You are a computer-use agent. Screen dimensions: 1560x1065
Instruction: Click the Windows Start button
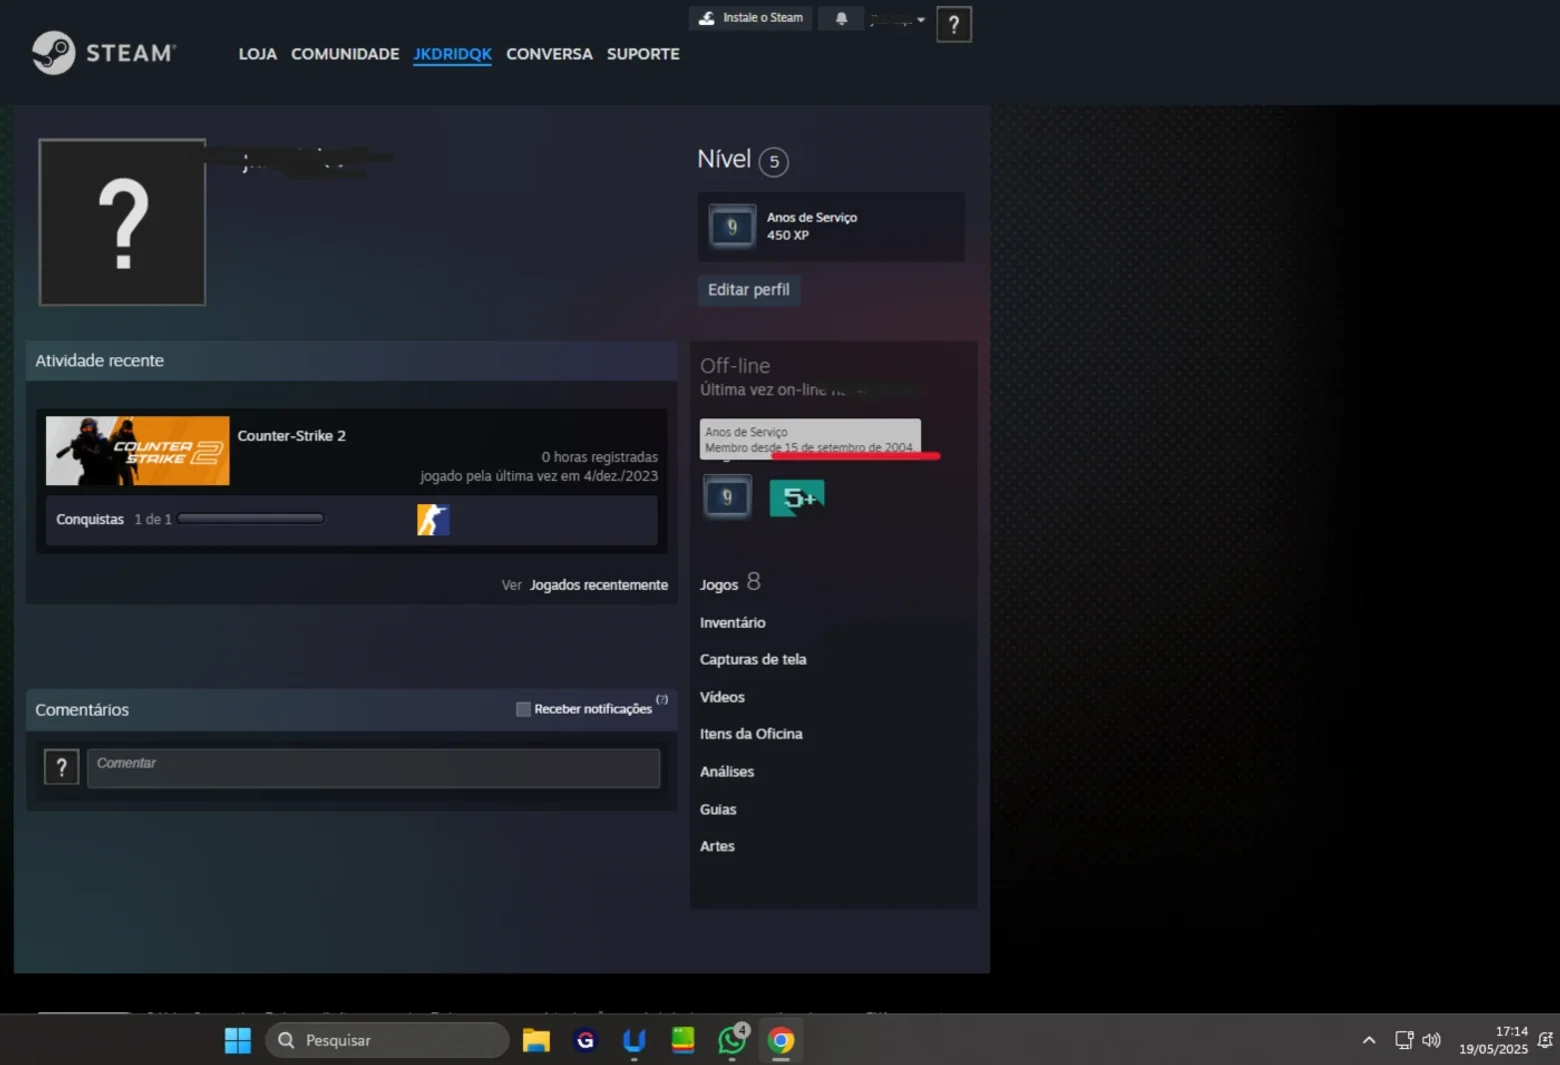238,1040
